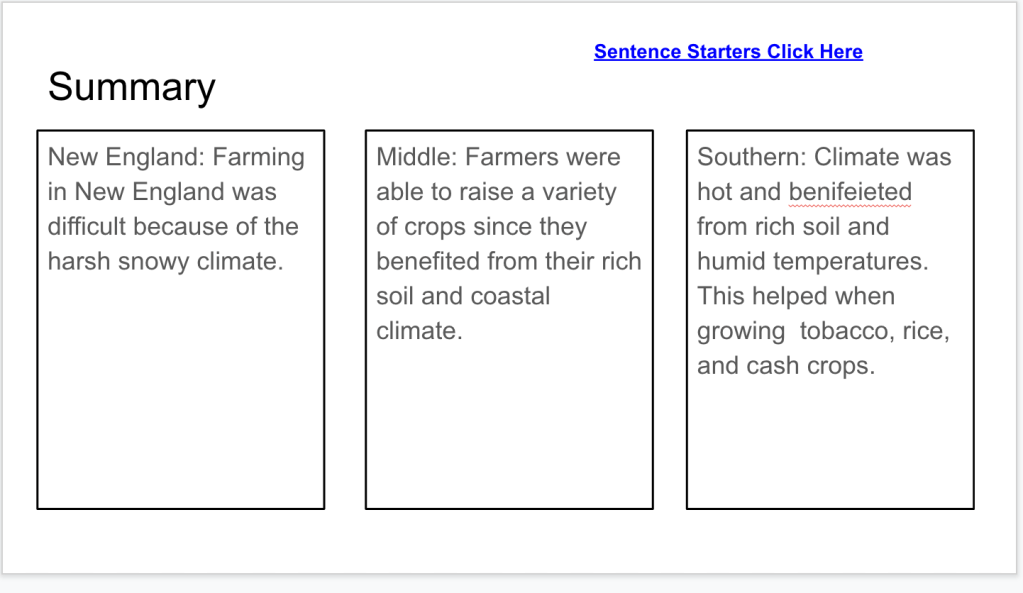
Task: Open the Sentence Starters Click Here link
Action: coord(728,52)
